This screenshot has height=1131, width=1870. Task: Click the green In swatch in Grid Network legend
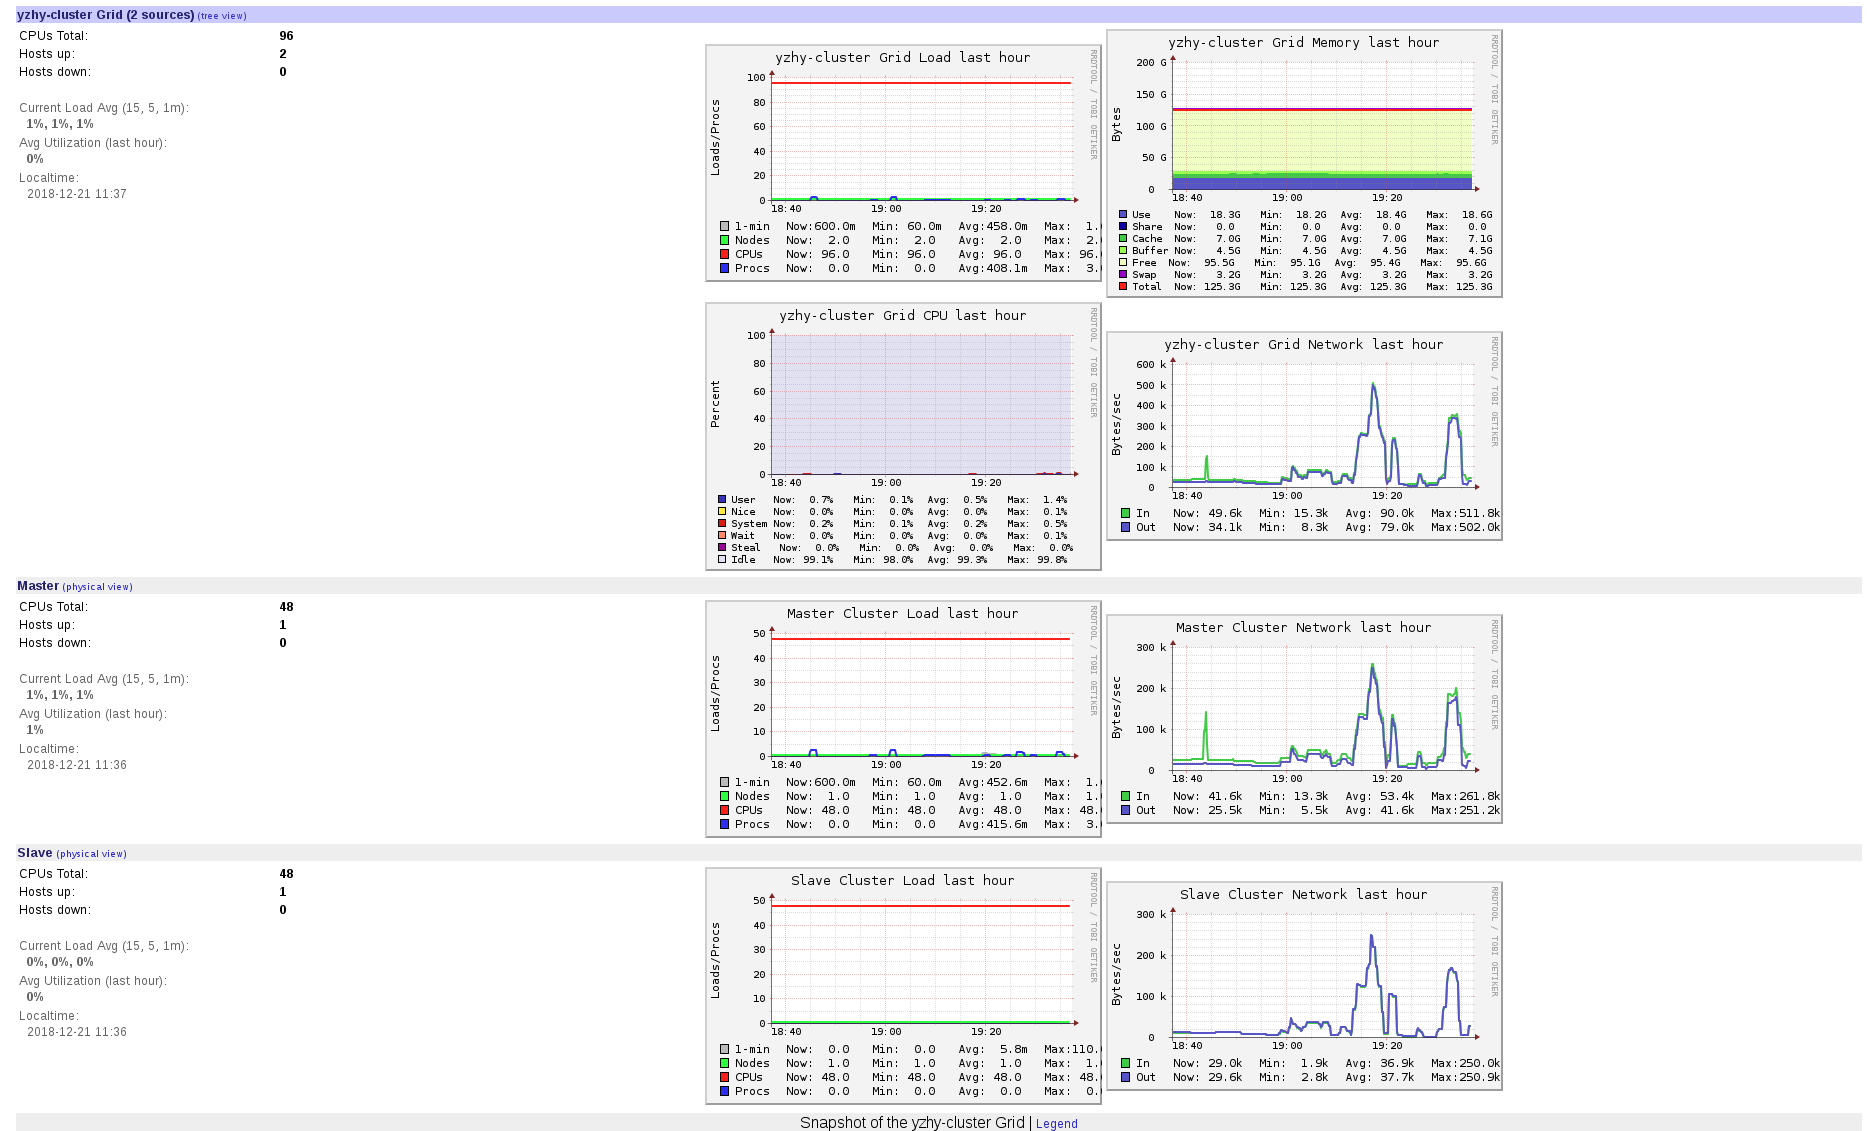point(1125,513)
